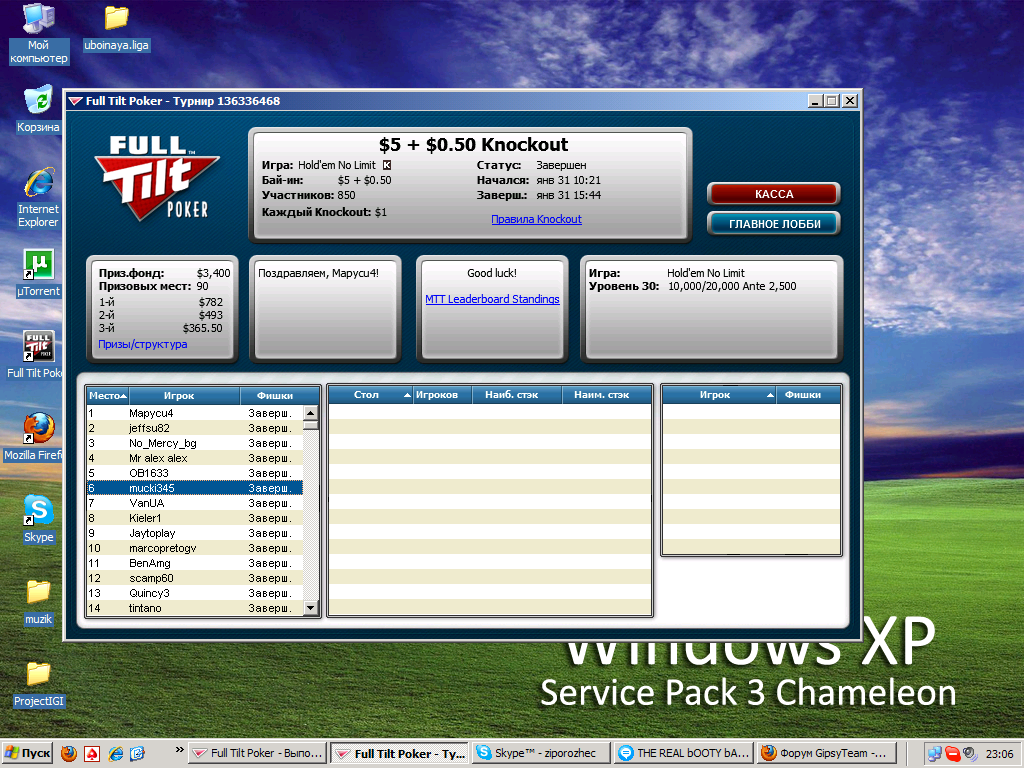The width and height of the screenshot is (1024, 768).
Task: Select player BenAmg row
Action: click(195, 564)
